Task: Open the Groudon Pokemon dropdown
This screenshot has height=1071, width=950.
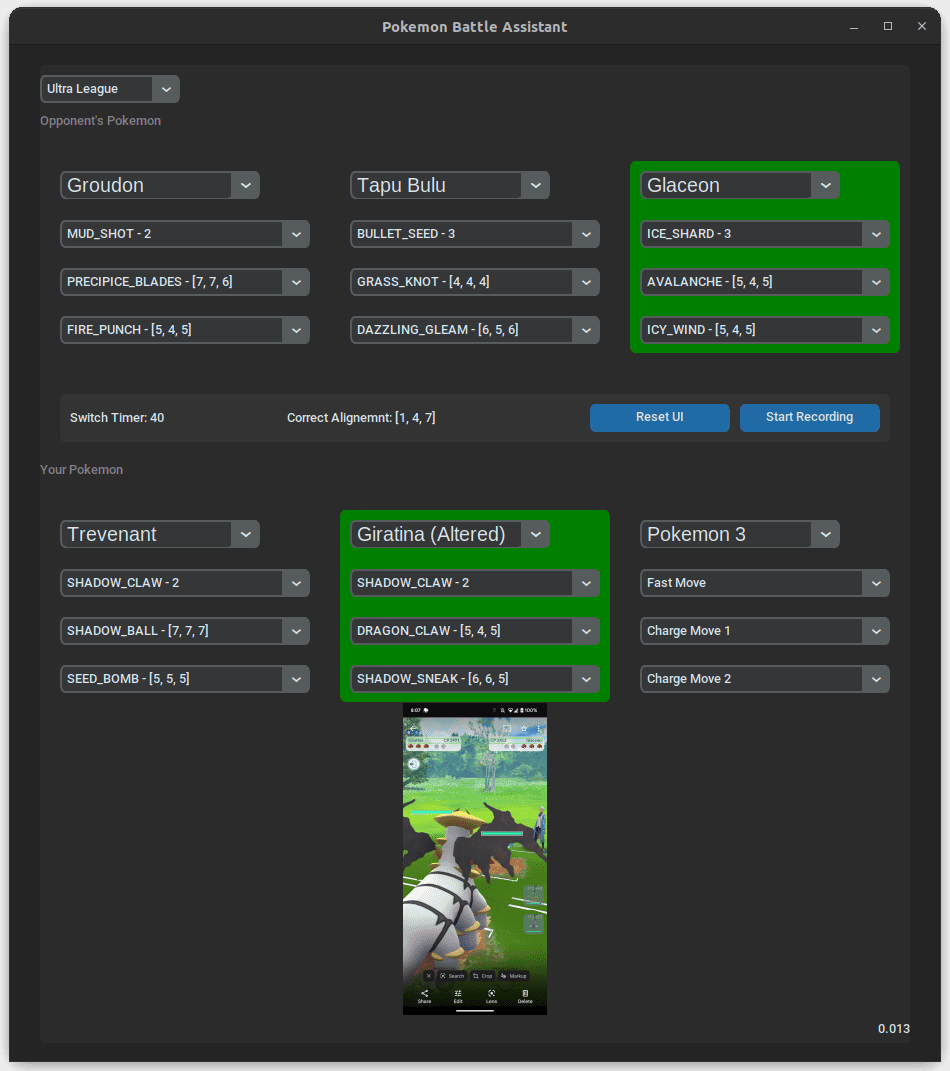Action: coord(160,185)
